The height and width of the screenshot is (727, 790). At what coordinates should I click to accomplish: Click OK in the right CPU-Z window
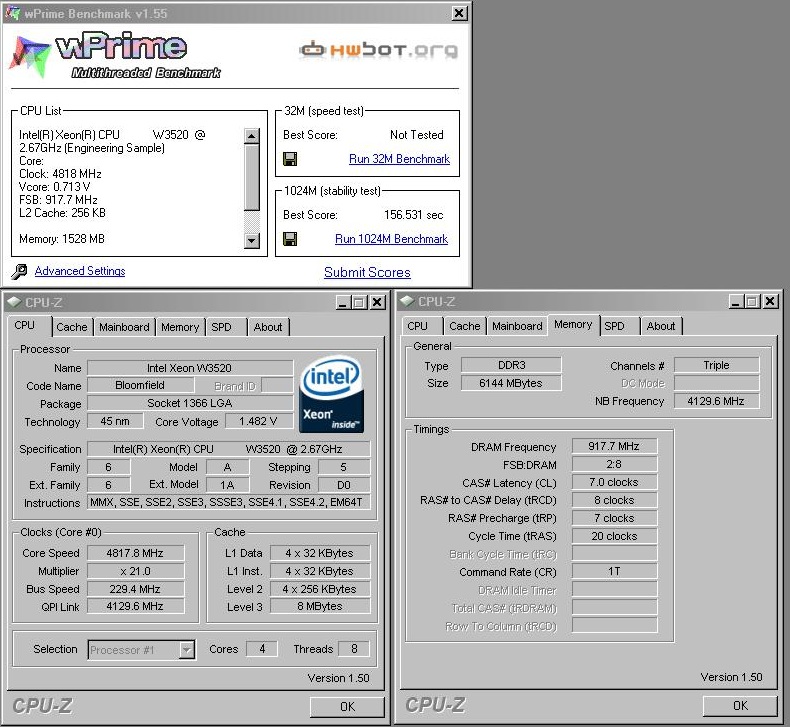point(740,705)
